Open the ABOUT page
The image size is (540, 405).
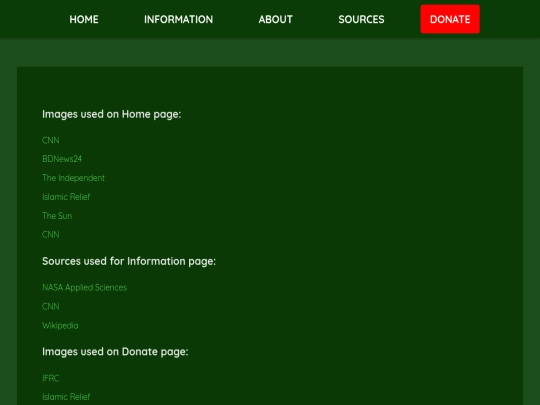[x=276, y=19]
